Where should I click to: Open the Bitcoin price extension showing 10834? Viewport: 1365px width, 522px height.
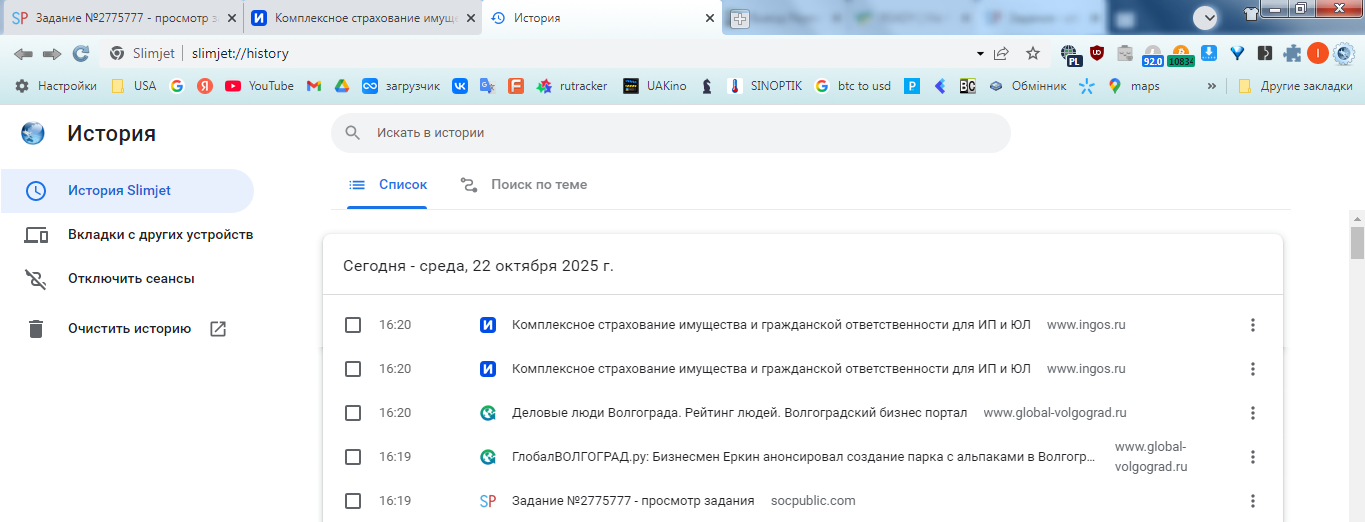[1180, 55]
